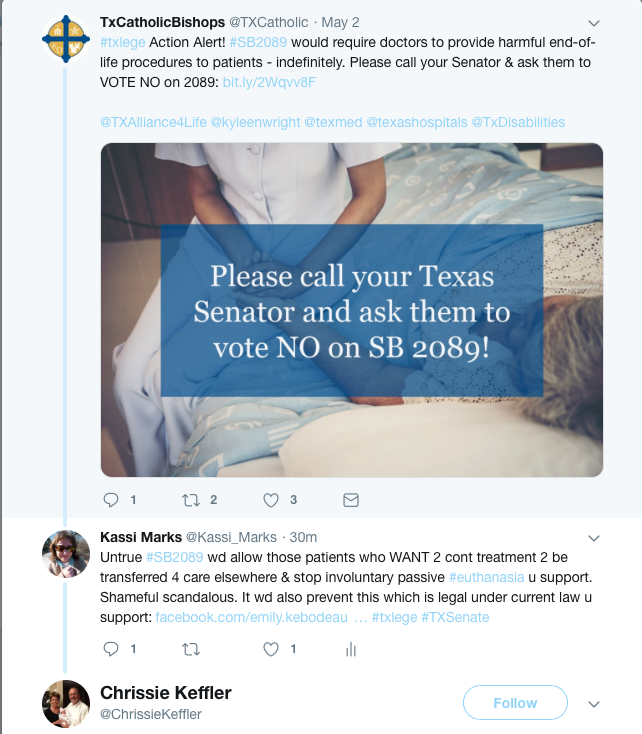View Kassi Marks' profile picture
Viewport: 642px width, 734px height.
click(x=66, y=553)
